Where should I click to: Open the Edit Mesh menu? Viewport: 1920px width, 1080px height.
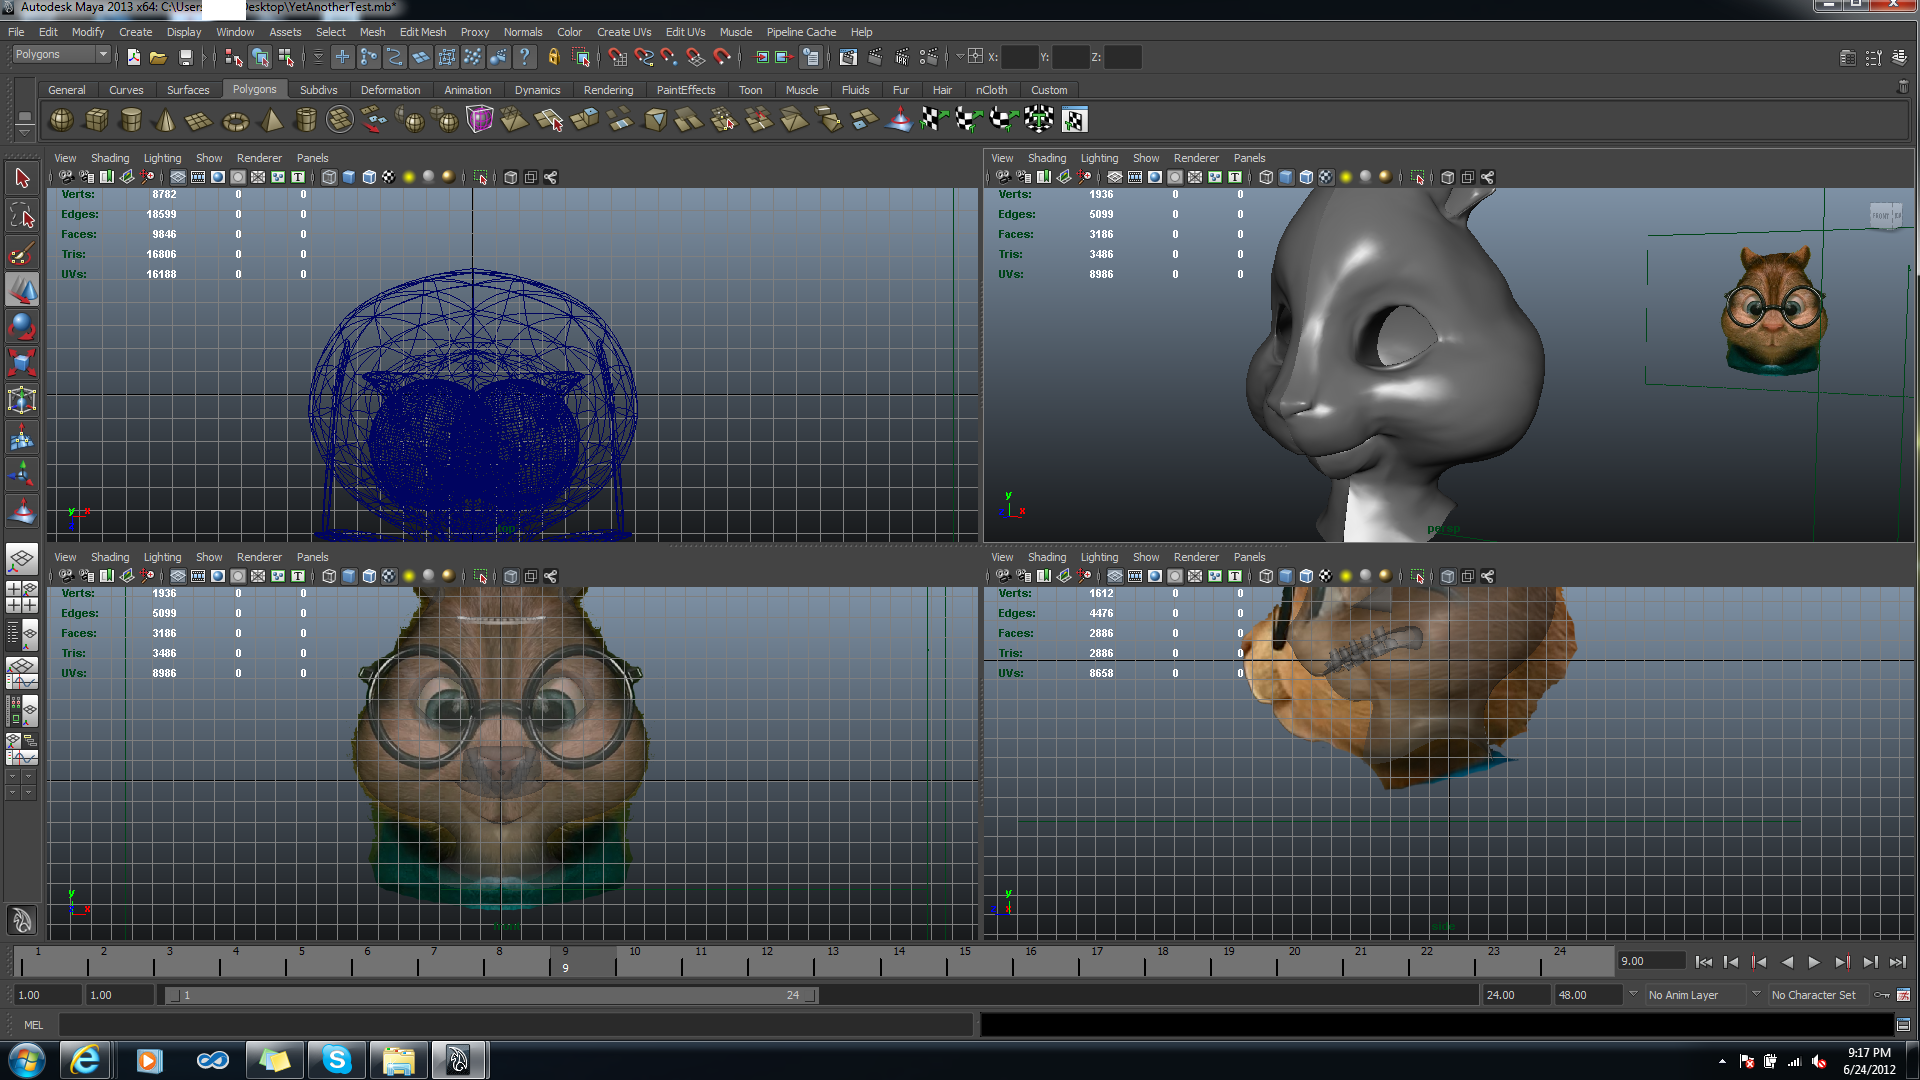tap(422, 32)
